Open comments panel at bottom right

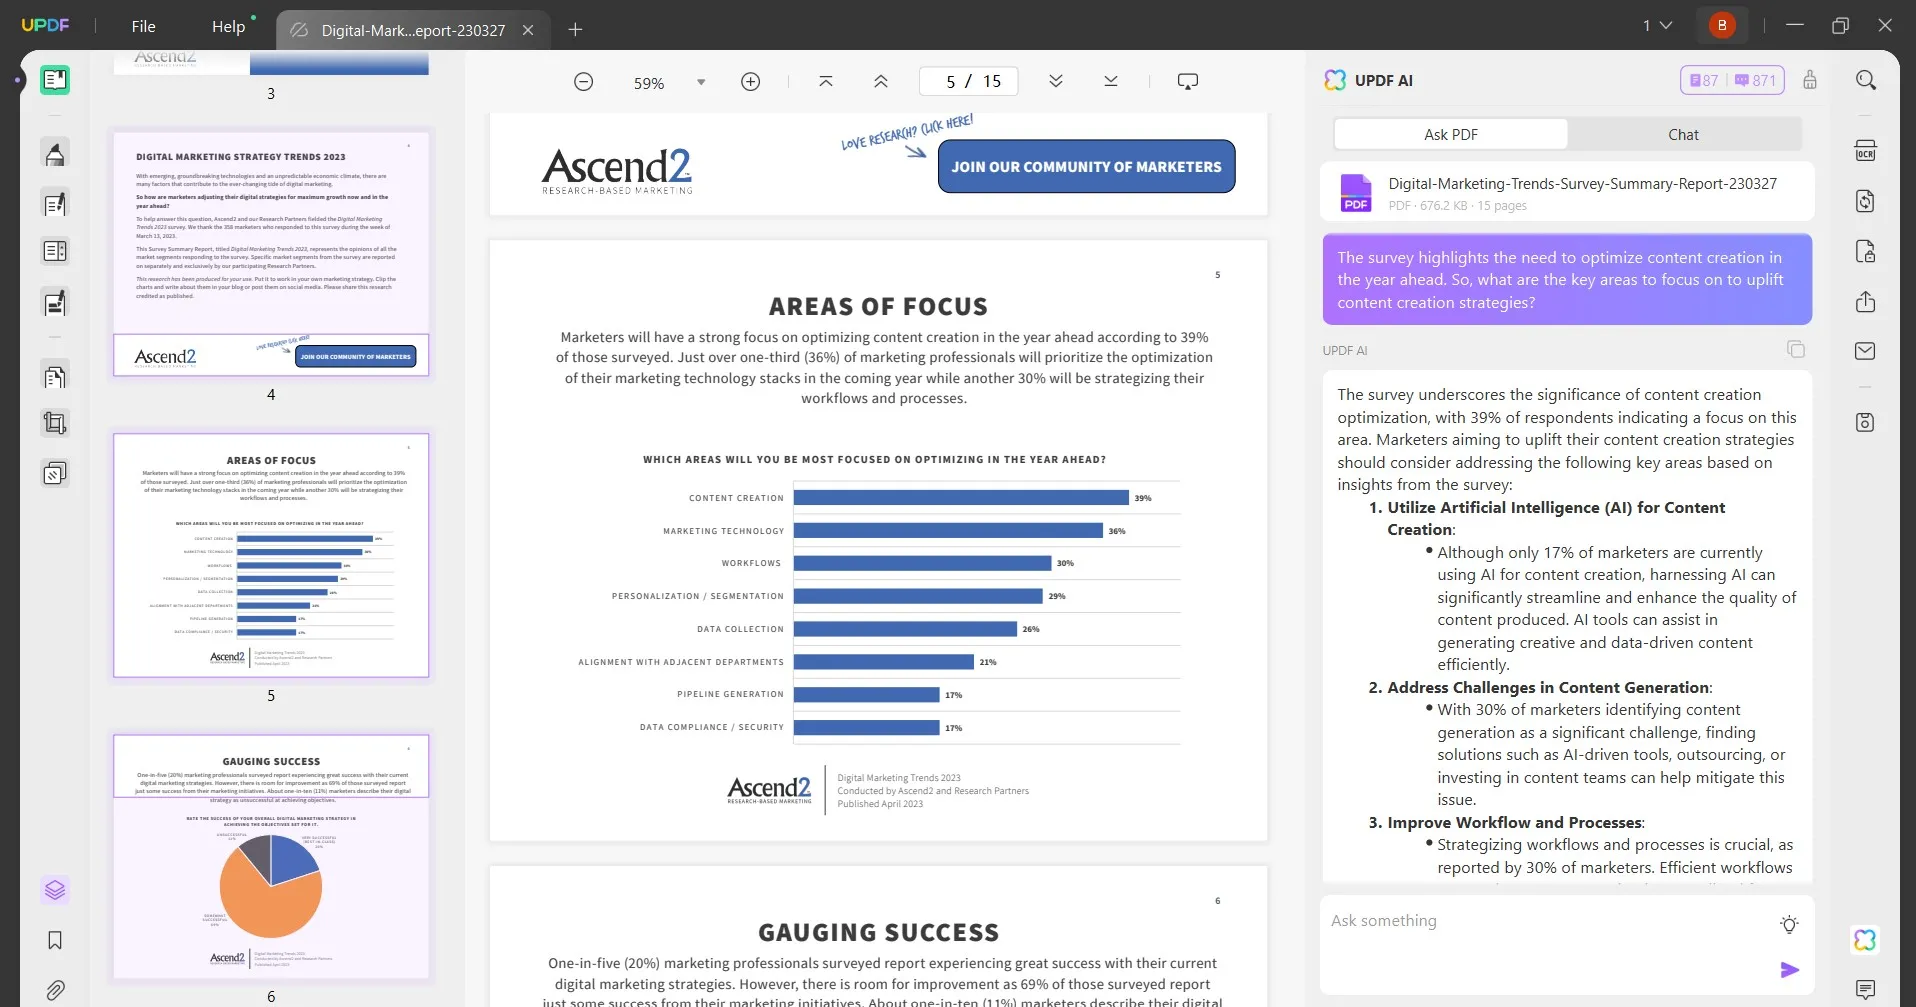coord(1866,990)
